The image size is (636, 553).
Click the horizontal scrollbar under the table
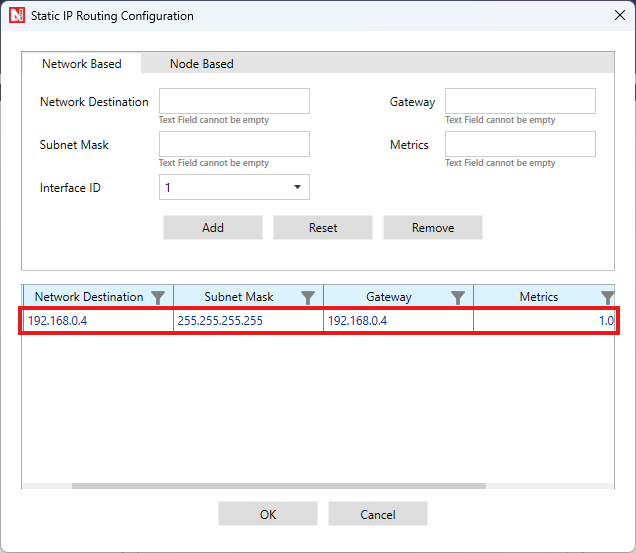click(278, 487)
